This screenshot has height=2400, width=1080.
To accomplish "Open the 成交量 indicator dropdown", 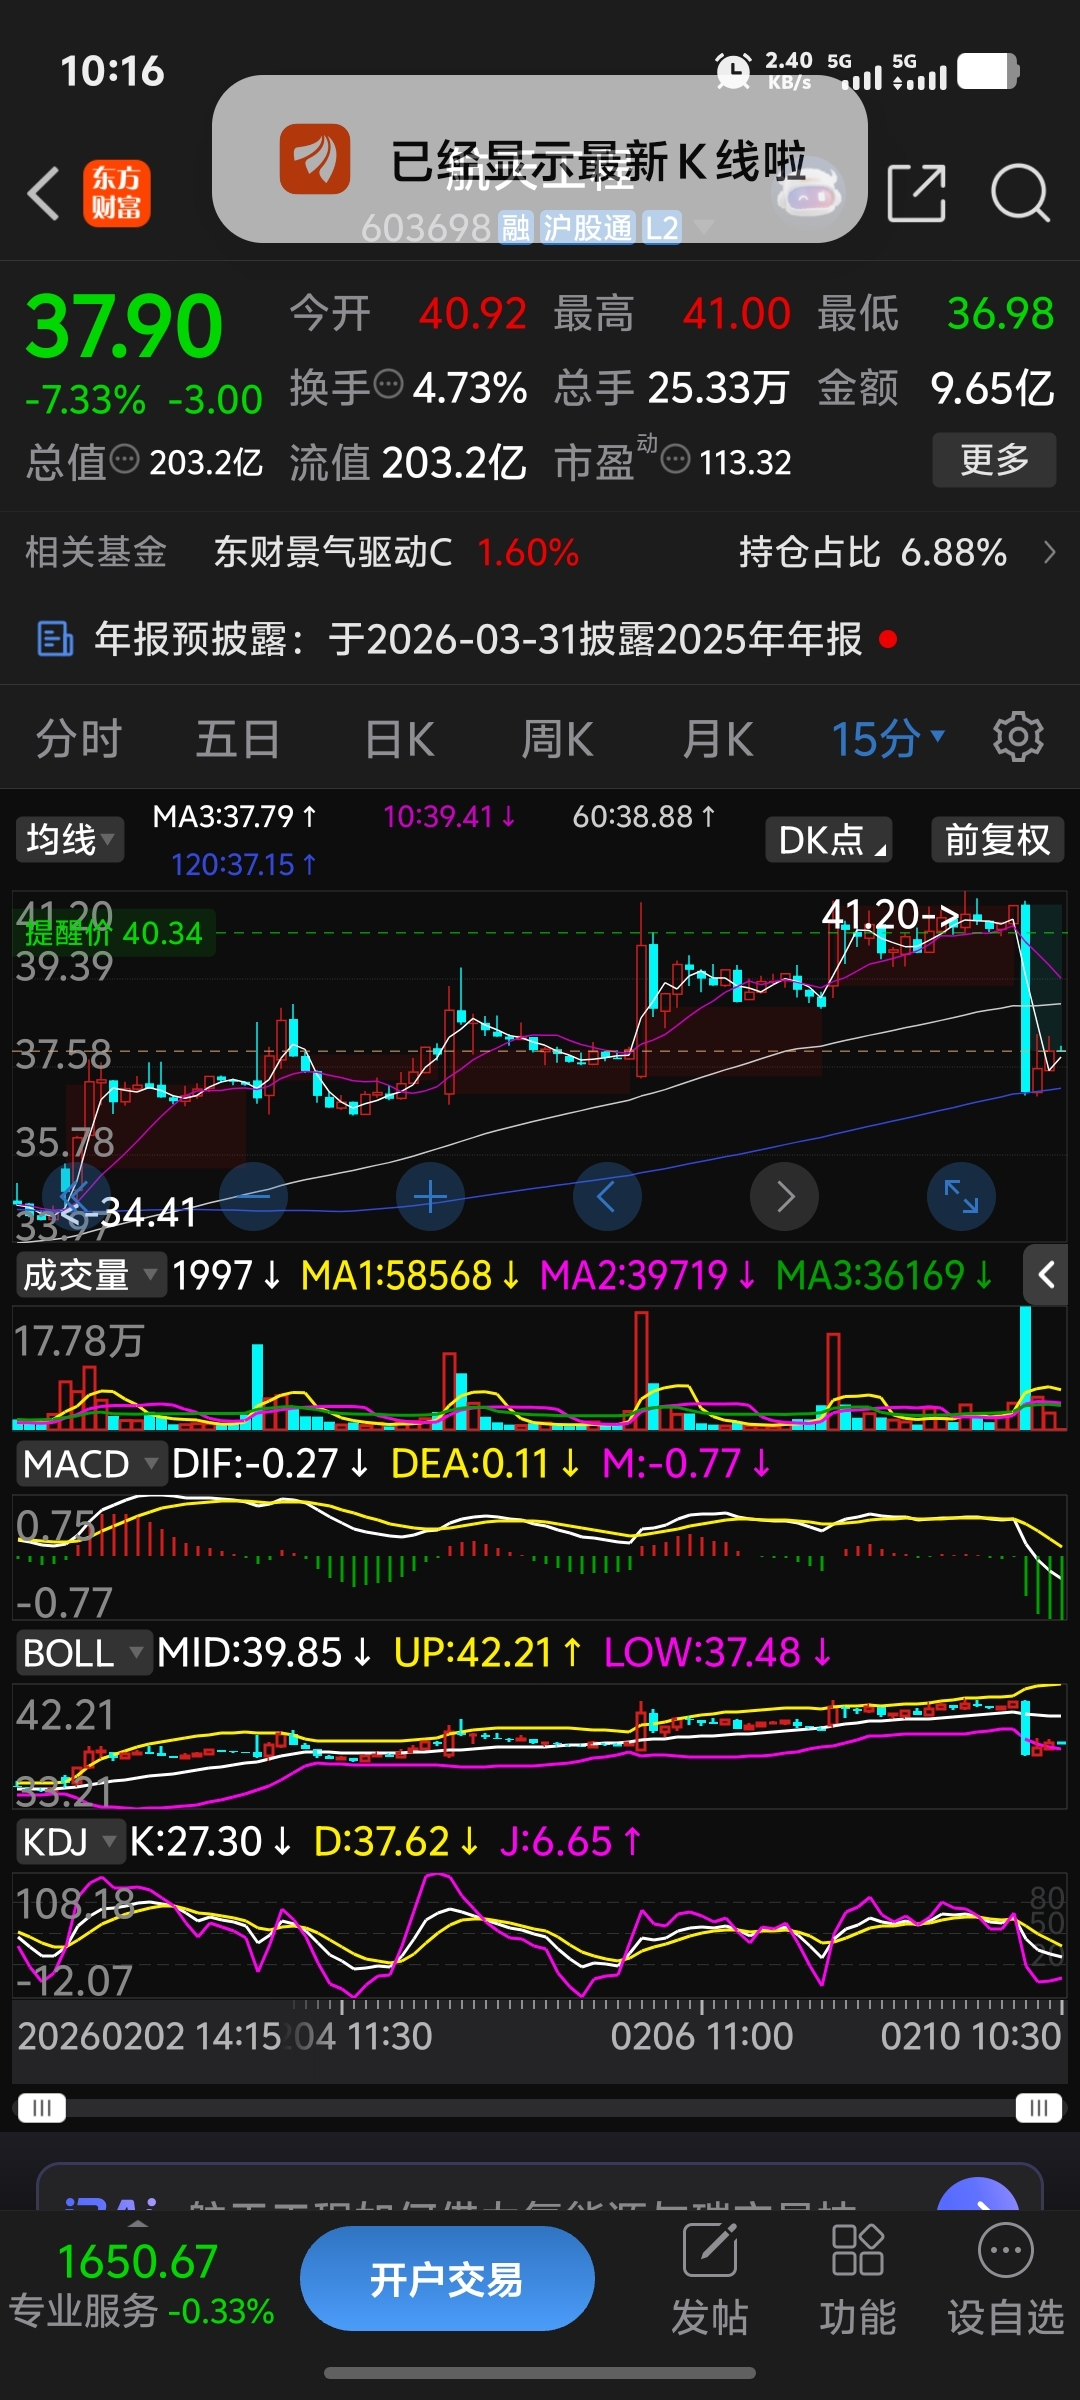I will (90, 1275).
